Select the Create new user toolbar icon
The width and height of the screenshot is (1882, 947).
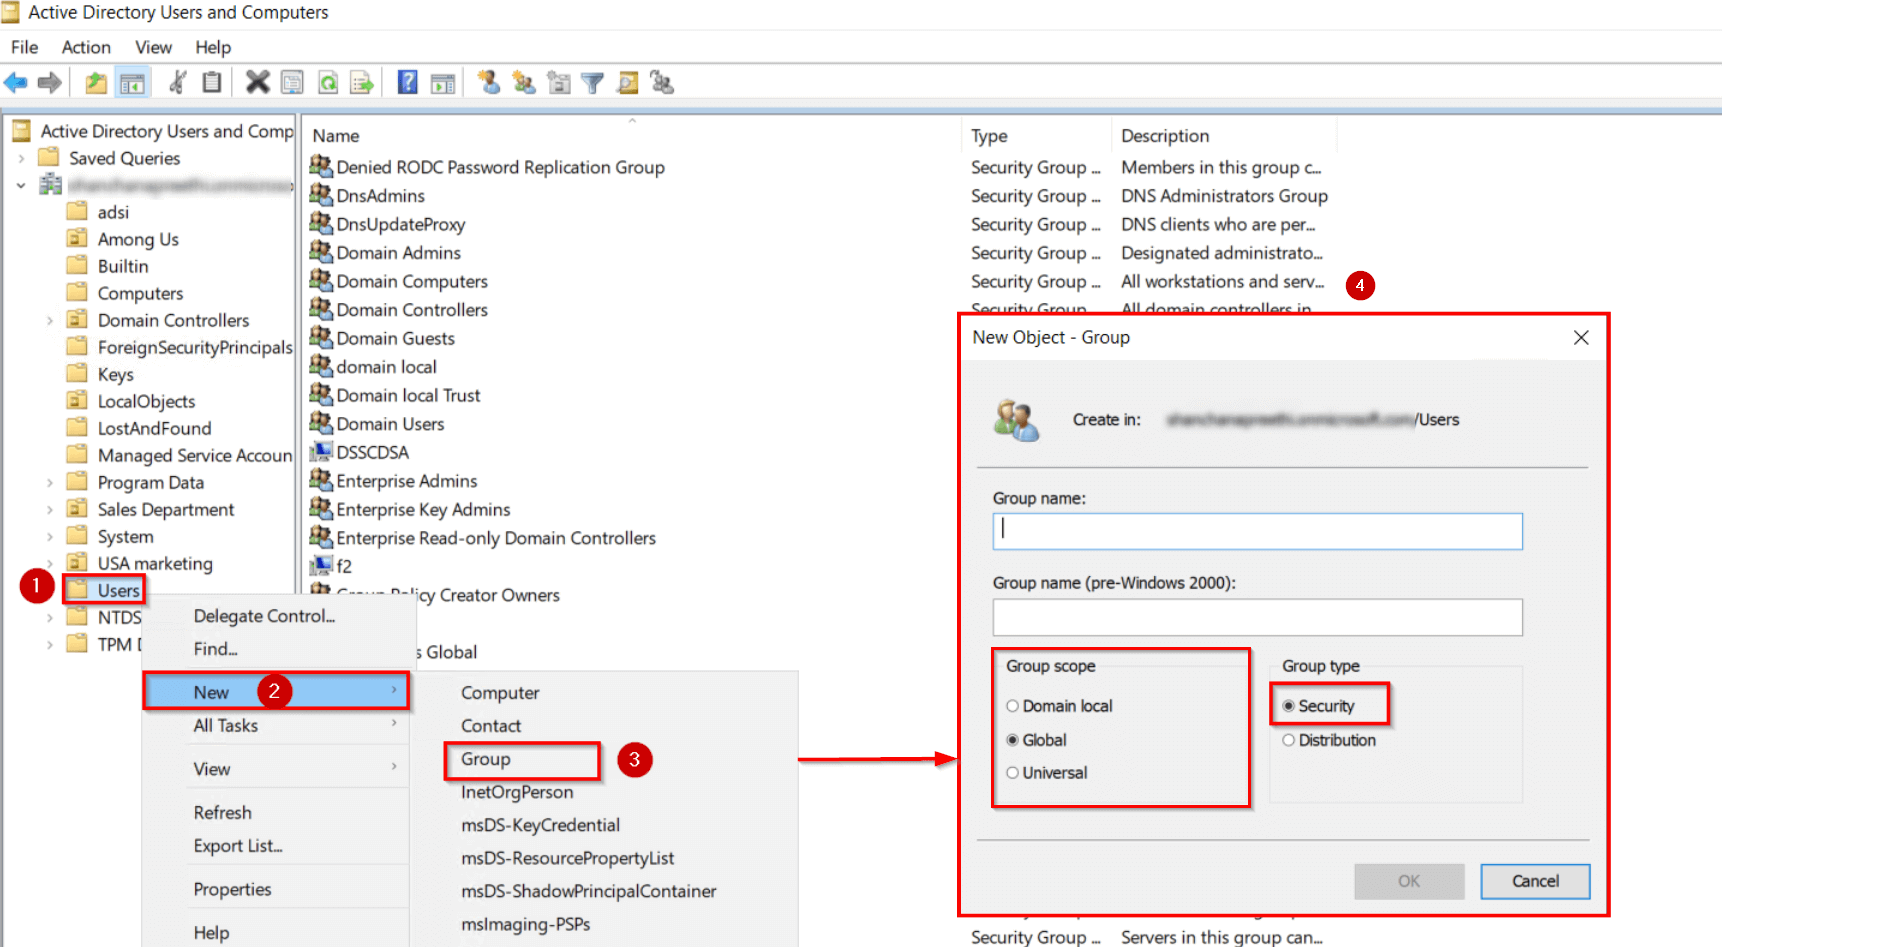point(490,82)
